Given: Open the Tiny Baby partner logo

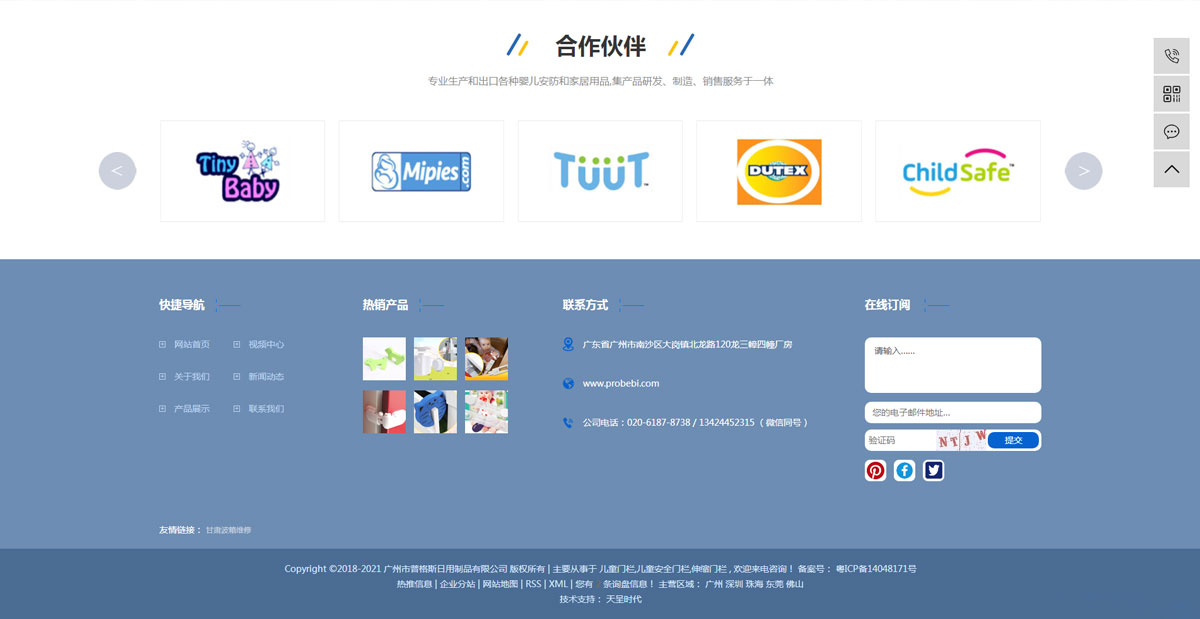Looking at the screenshot, I should (x=242, y=171).
